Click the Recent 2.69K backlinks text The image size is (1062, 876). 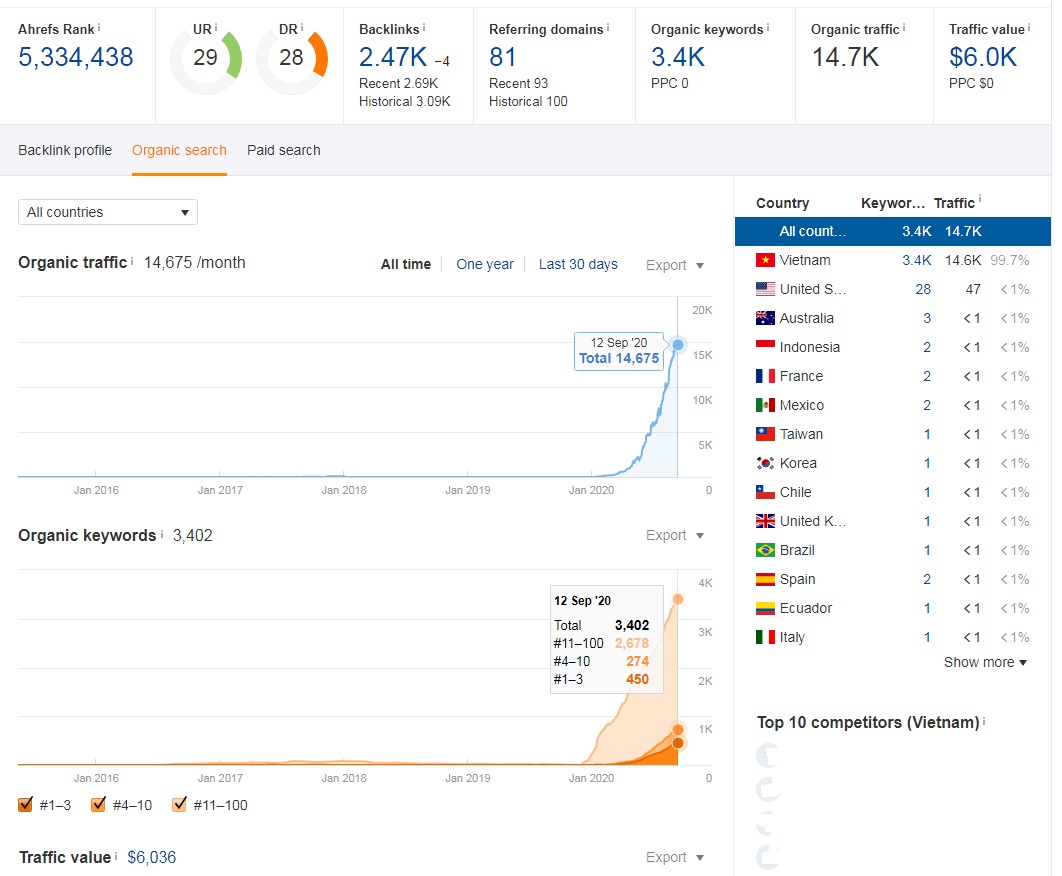pyautogui.click(x=398, y=83)
